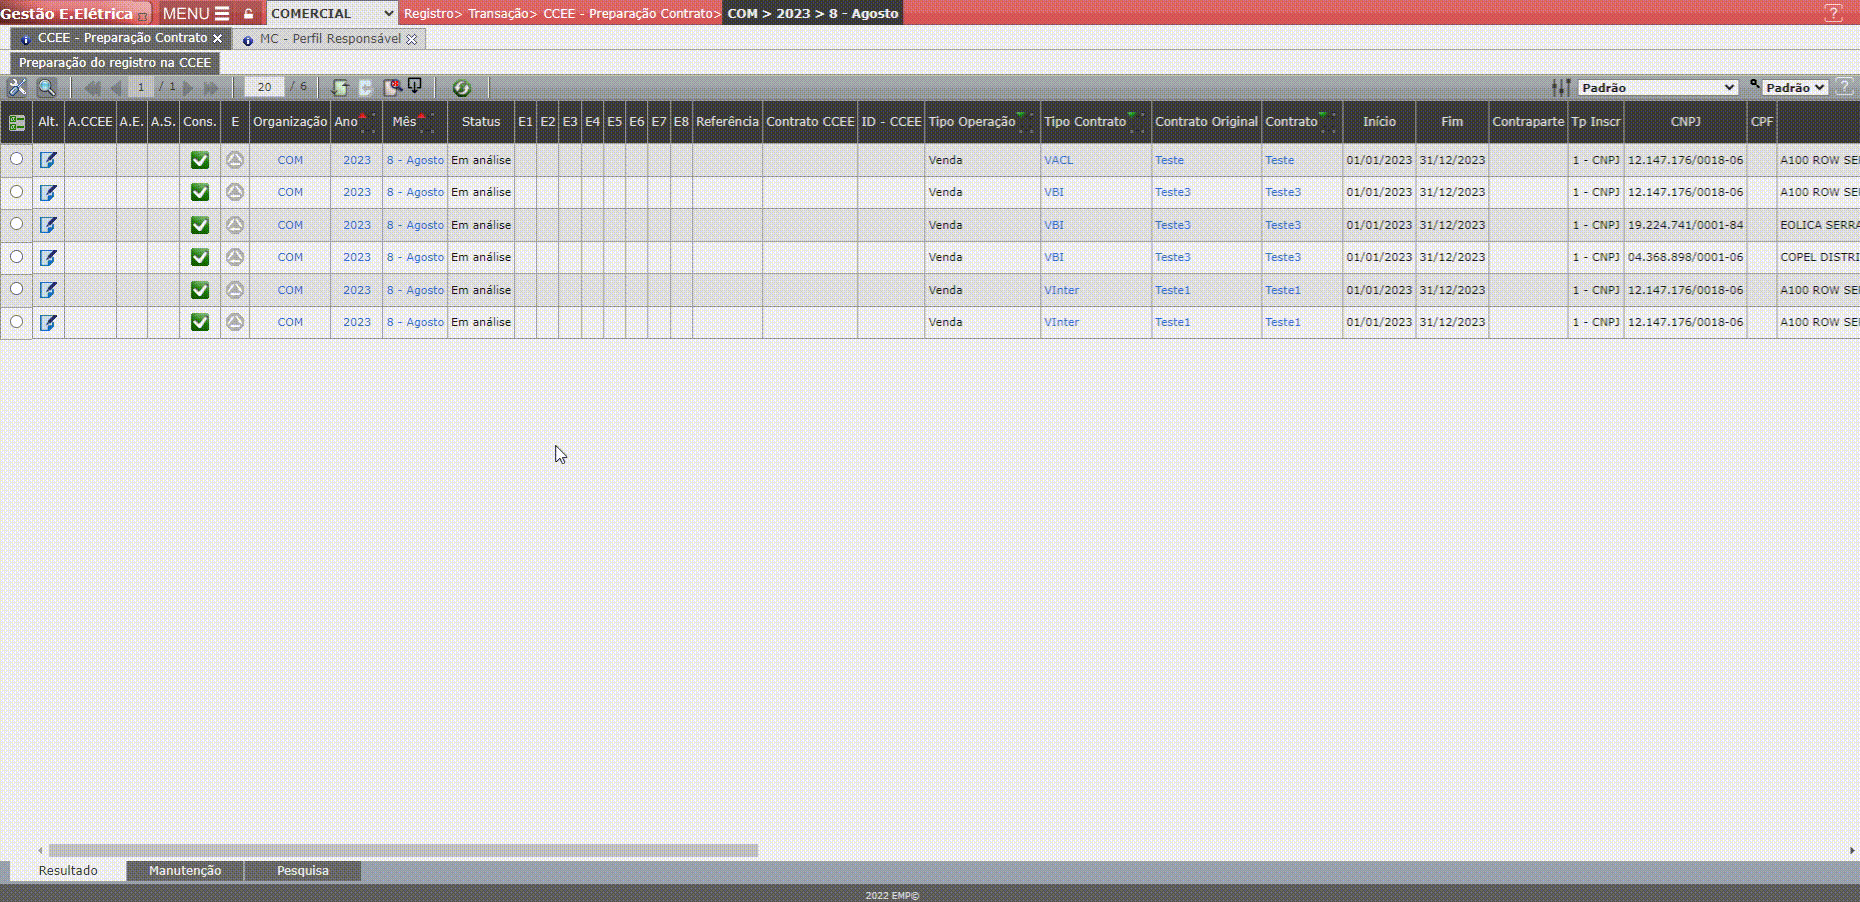Click the VACL contract type link
Screen dimensions: 1860x902
1058,160
